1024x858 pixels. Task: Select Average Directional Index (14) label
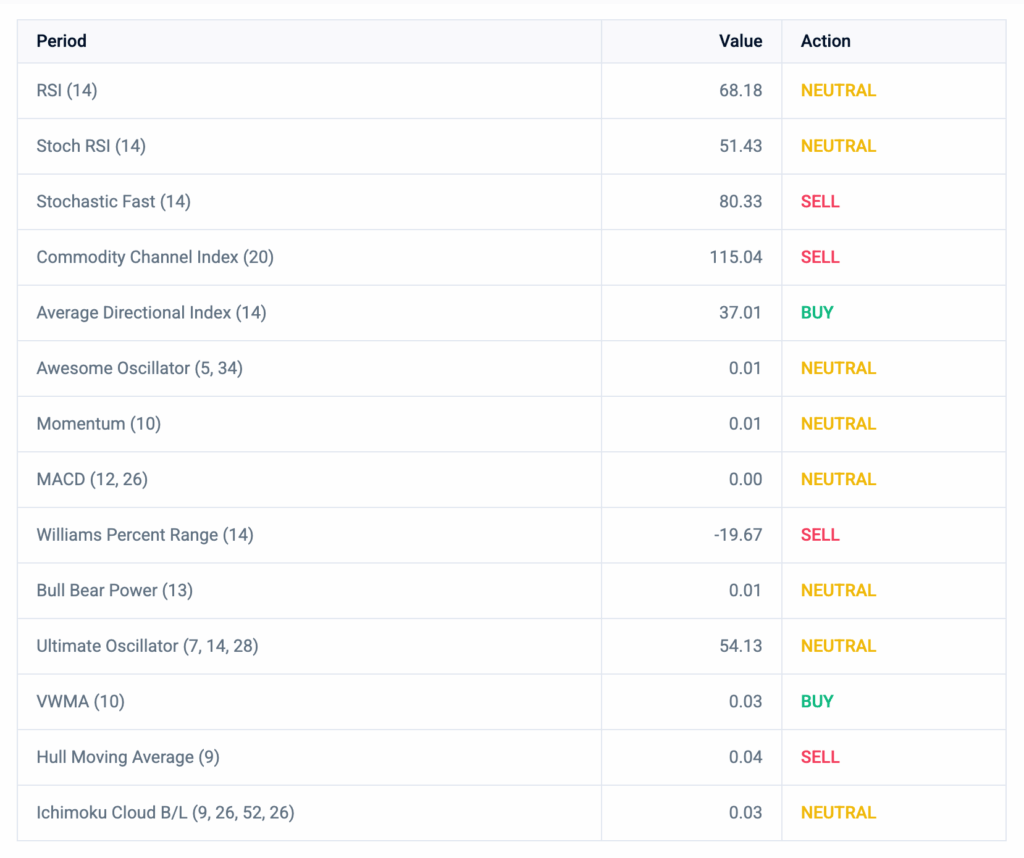click(x=152, y=312)
